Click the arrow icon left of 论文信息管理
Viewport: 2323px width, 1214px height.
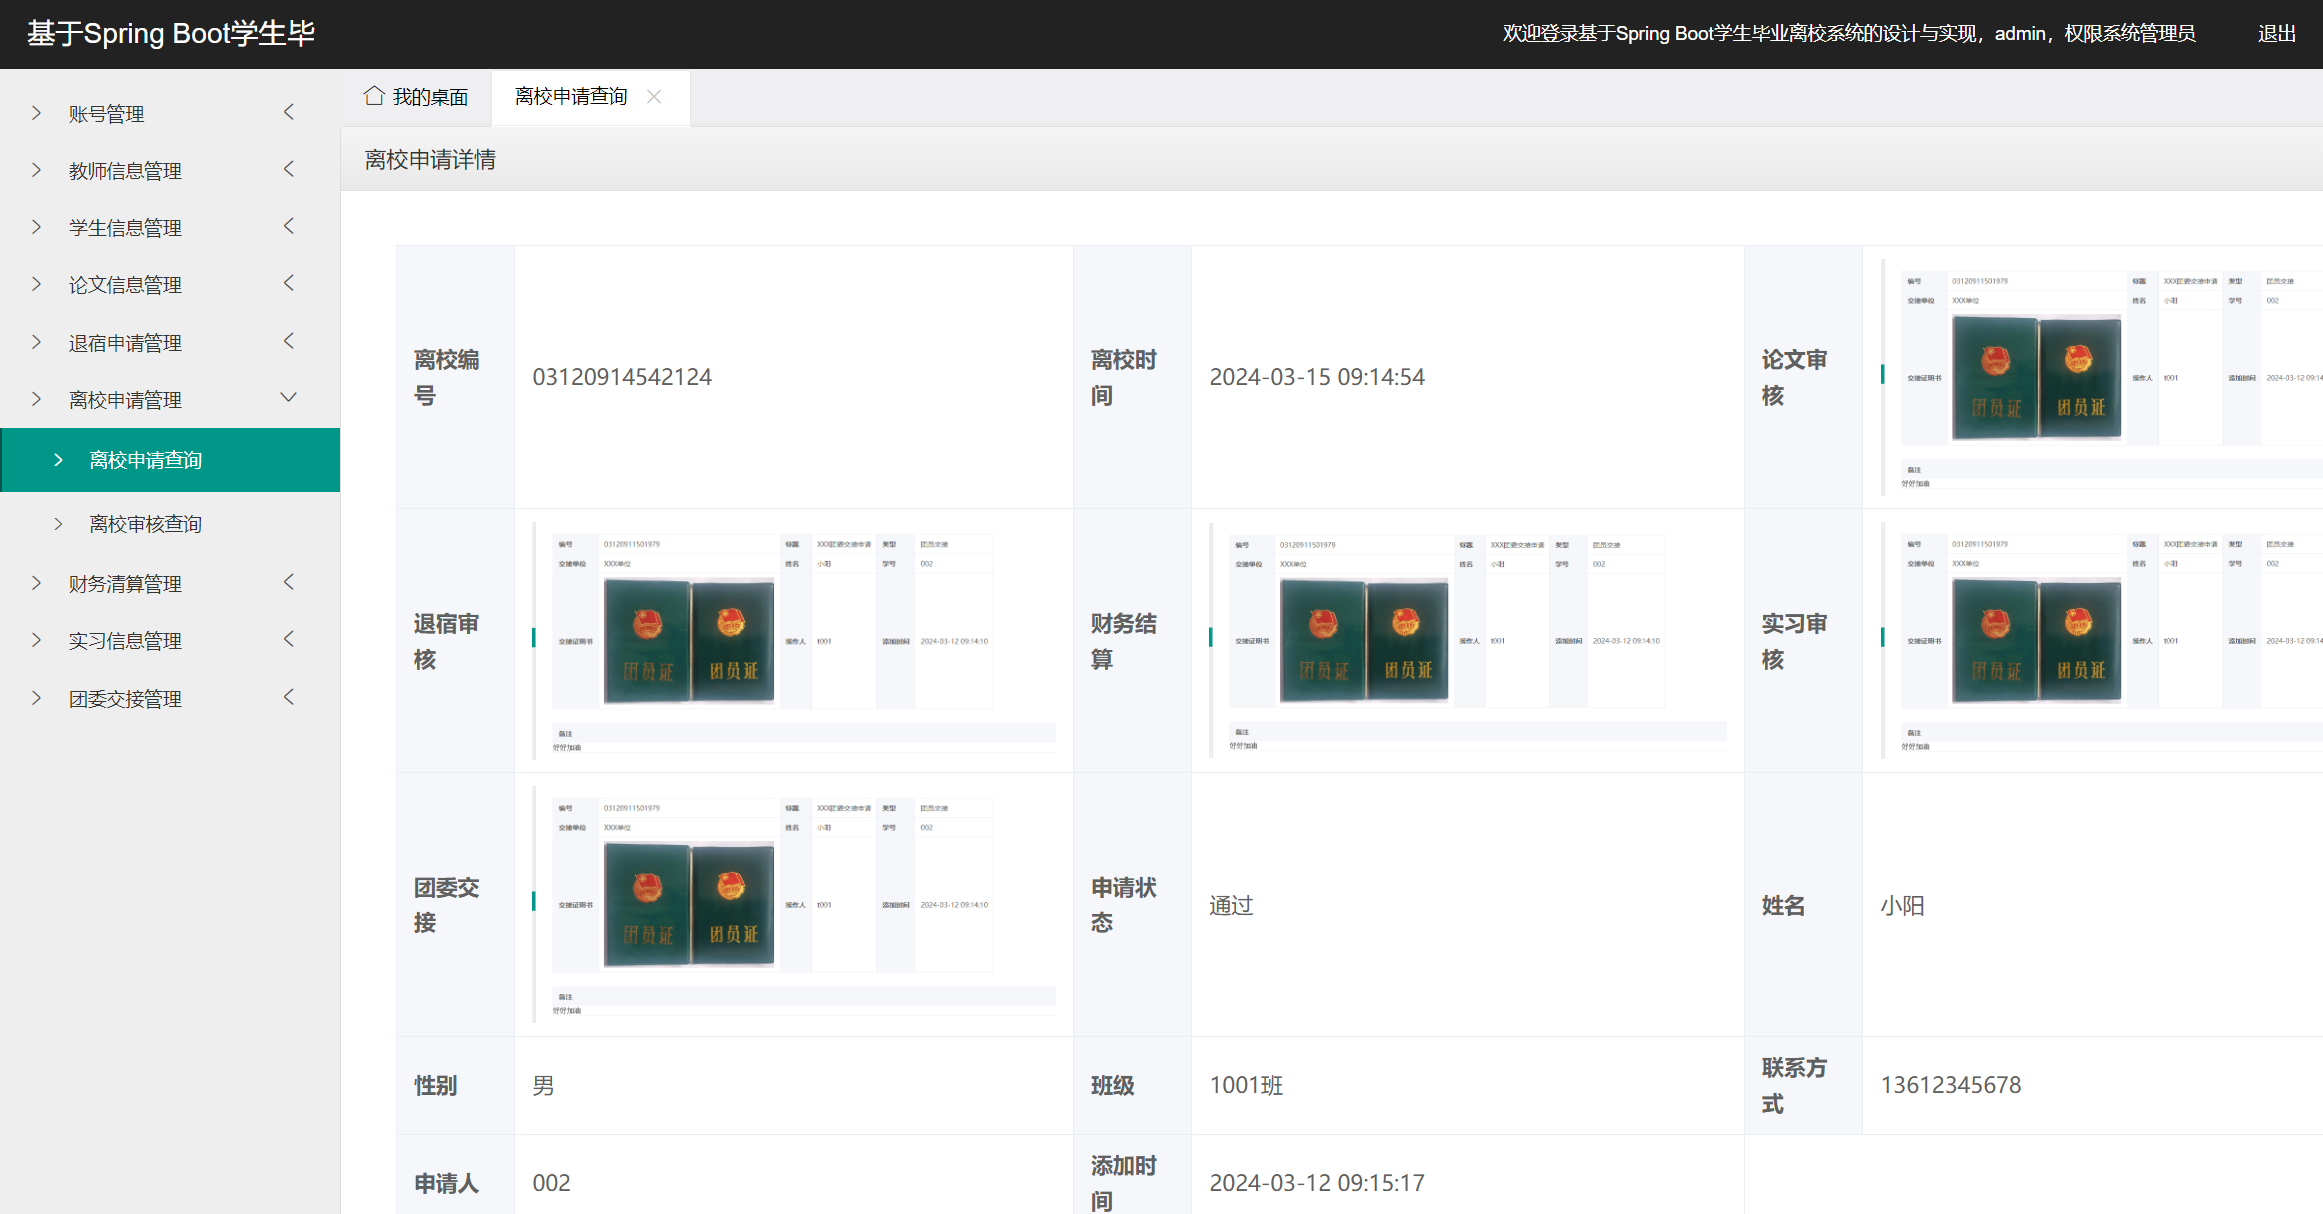pyautogui.click(x=37, y=284)
